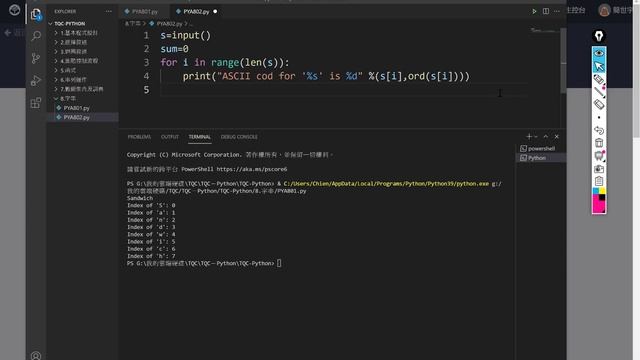
Task: Open the whiteboard tool in drawing toolbar
Action: tap(599, 156)
